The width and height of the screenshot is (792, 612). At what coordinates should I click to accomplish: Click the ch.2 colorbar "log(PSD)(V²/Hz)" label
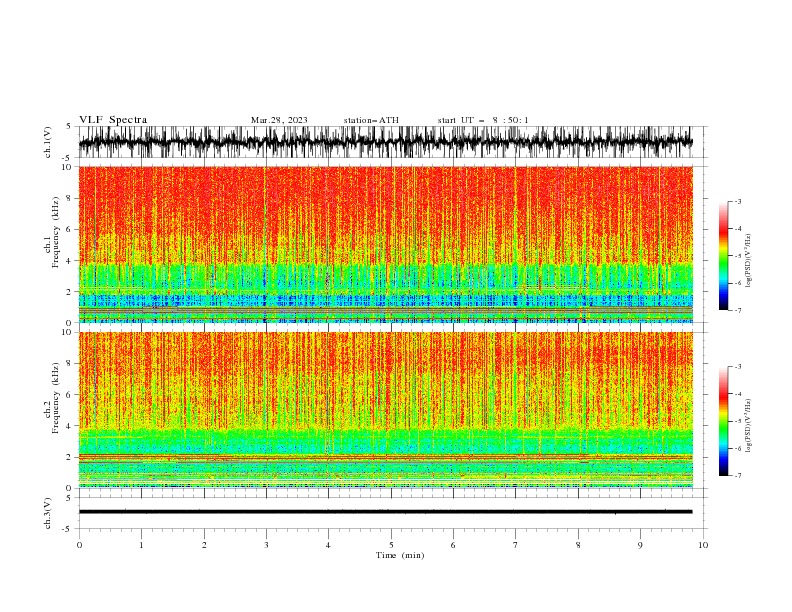(x=748, y=426)
